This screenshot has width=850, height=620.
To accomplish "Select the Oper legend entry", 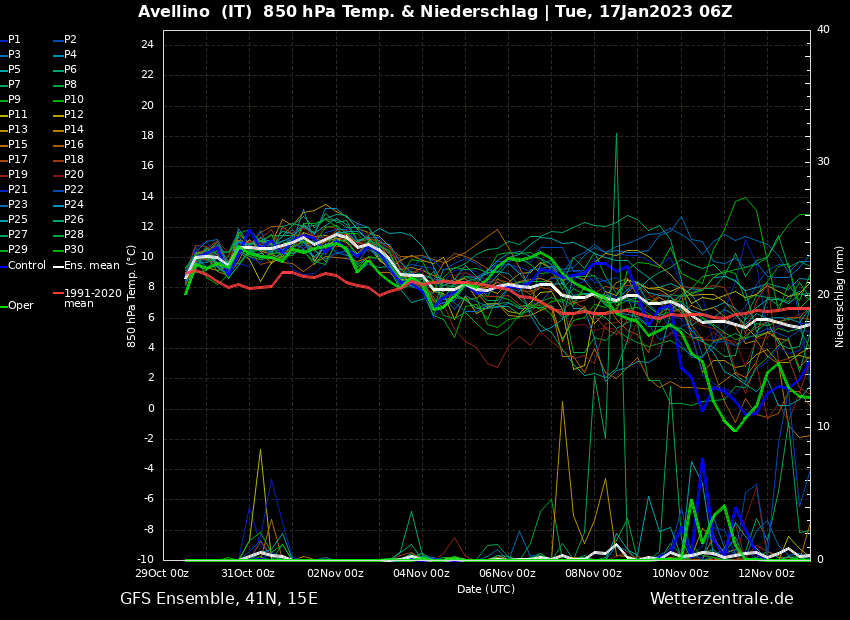I will click(21, 306).
